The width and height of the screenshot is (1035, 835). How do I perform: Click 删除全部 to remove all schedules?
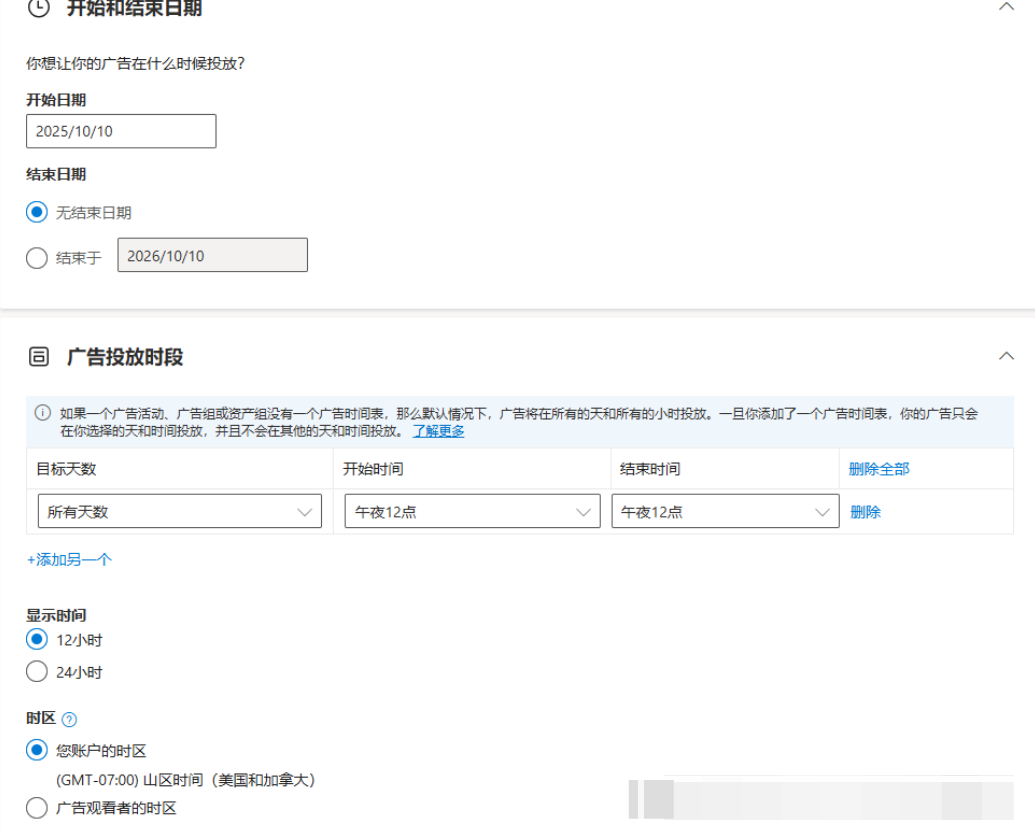[879, 469]
